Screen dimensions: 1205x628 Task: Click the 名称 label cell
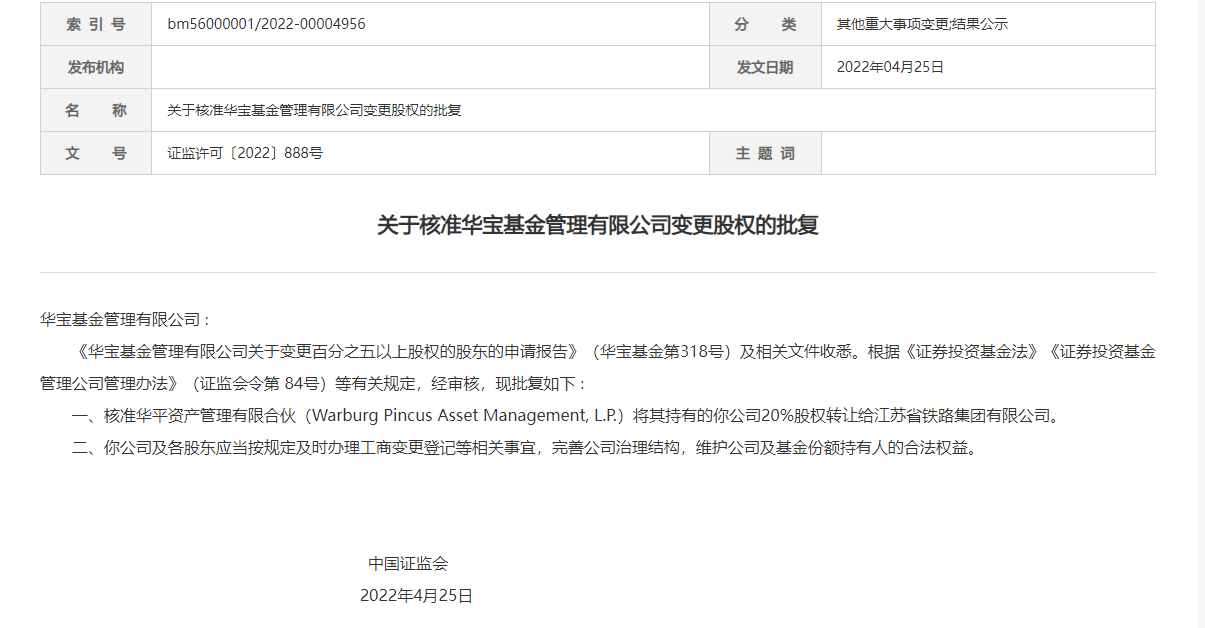(96, 110)
